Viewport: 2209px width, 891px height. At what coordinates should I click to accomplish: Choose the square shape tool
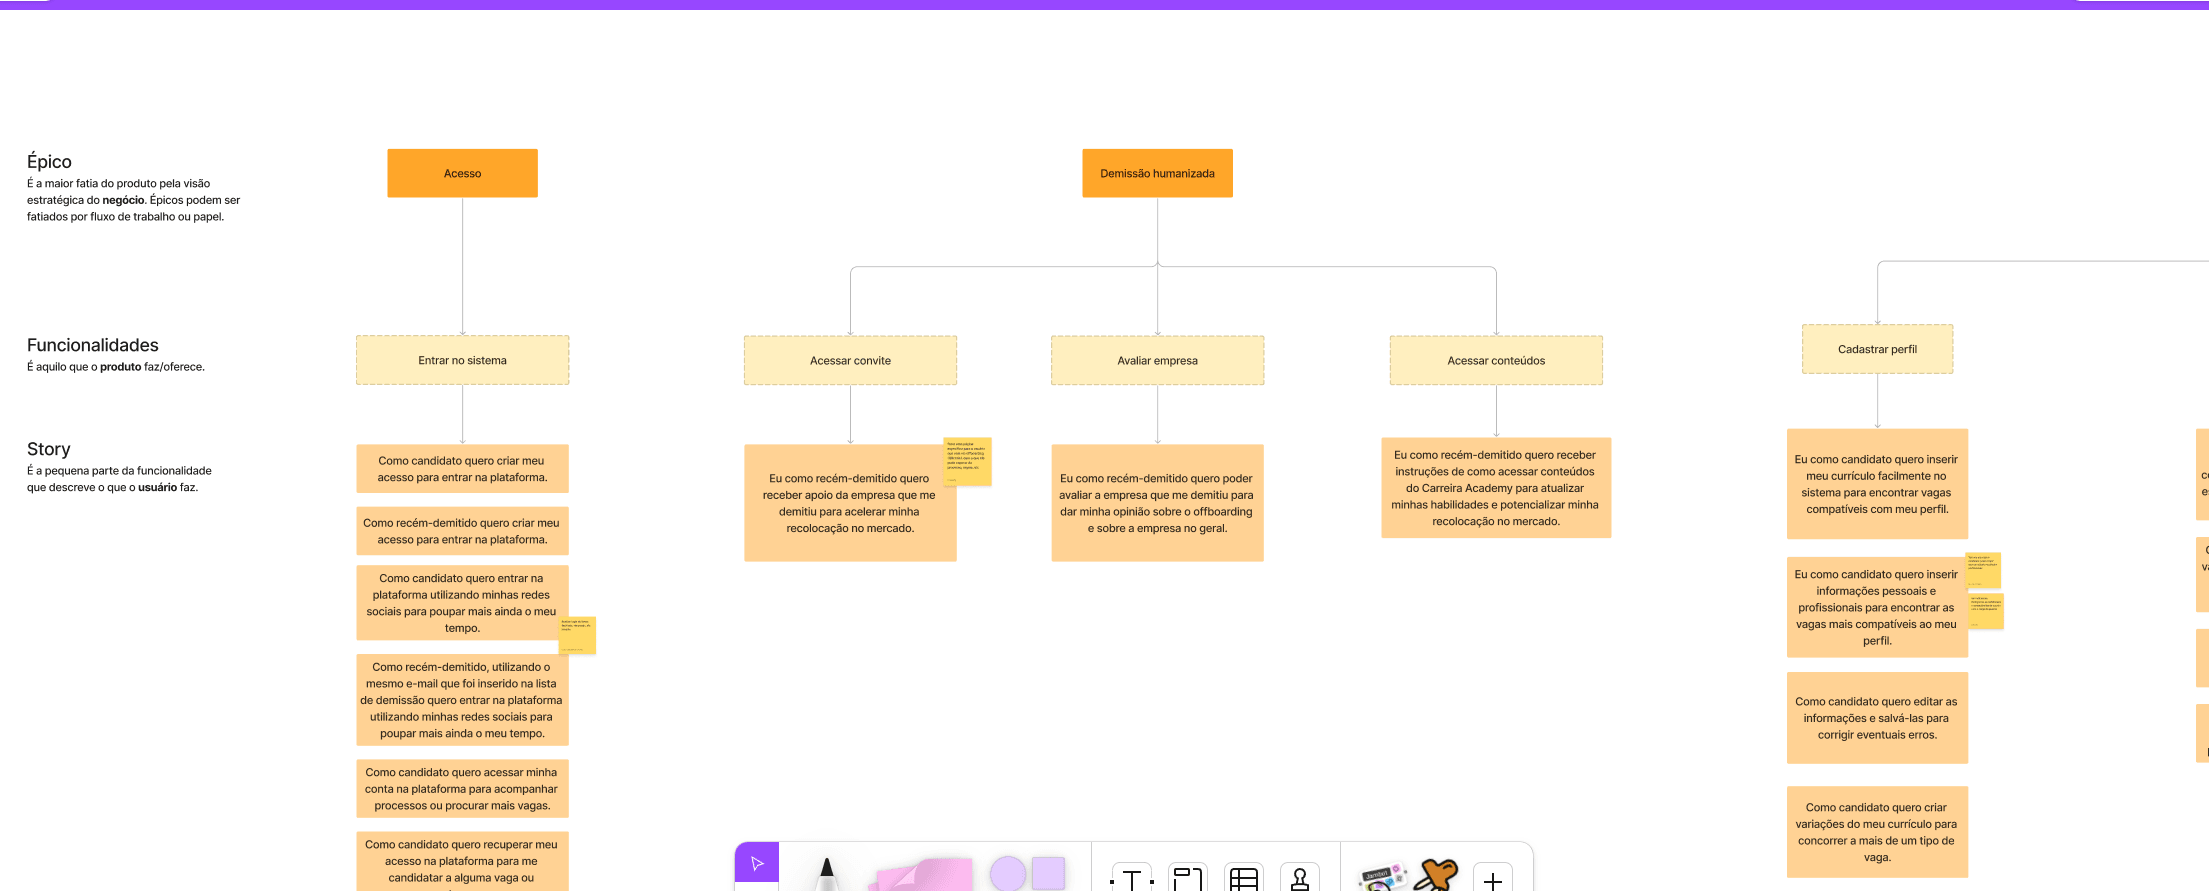(1049, 873)
